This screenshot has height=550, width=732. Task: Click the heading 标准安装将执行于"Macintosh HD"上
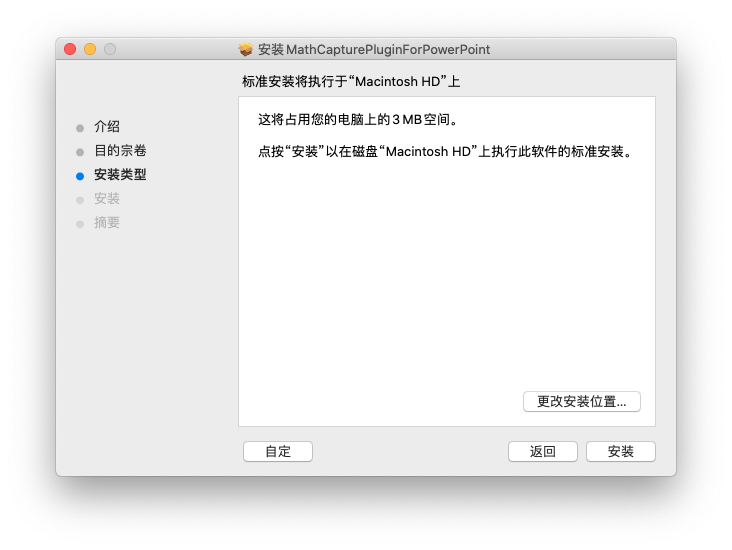tap(351, 82)
